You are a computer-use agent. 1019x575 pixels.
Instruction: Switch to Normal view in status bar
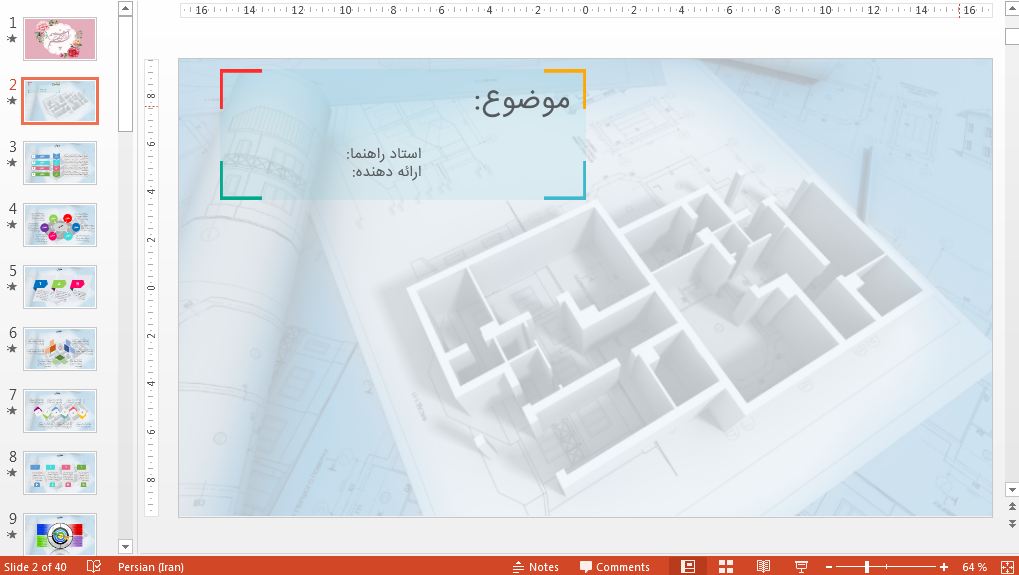tap(688, 566)
